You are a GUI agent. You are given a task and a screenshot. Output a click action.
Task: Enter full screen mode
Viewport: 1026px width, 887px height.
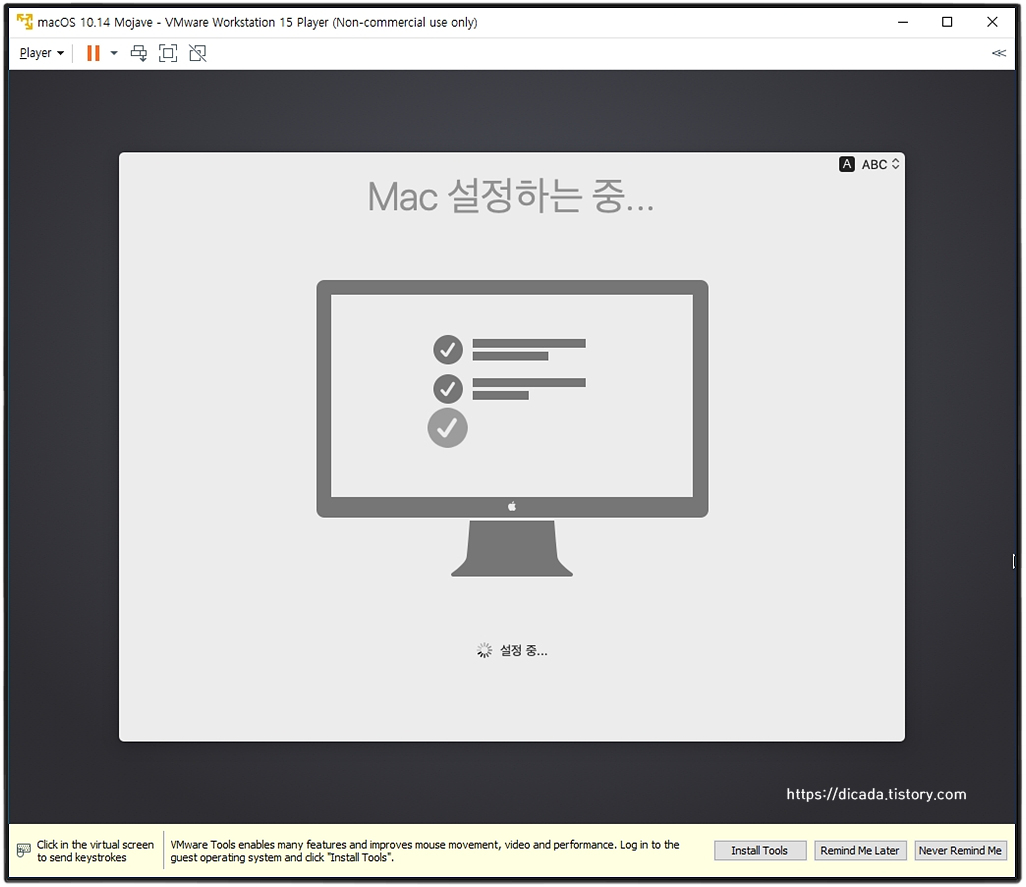[168, 53]
